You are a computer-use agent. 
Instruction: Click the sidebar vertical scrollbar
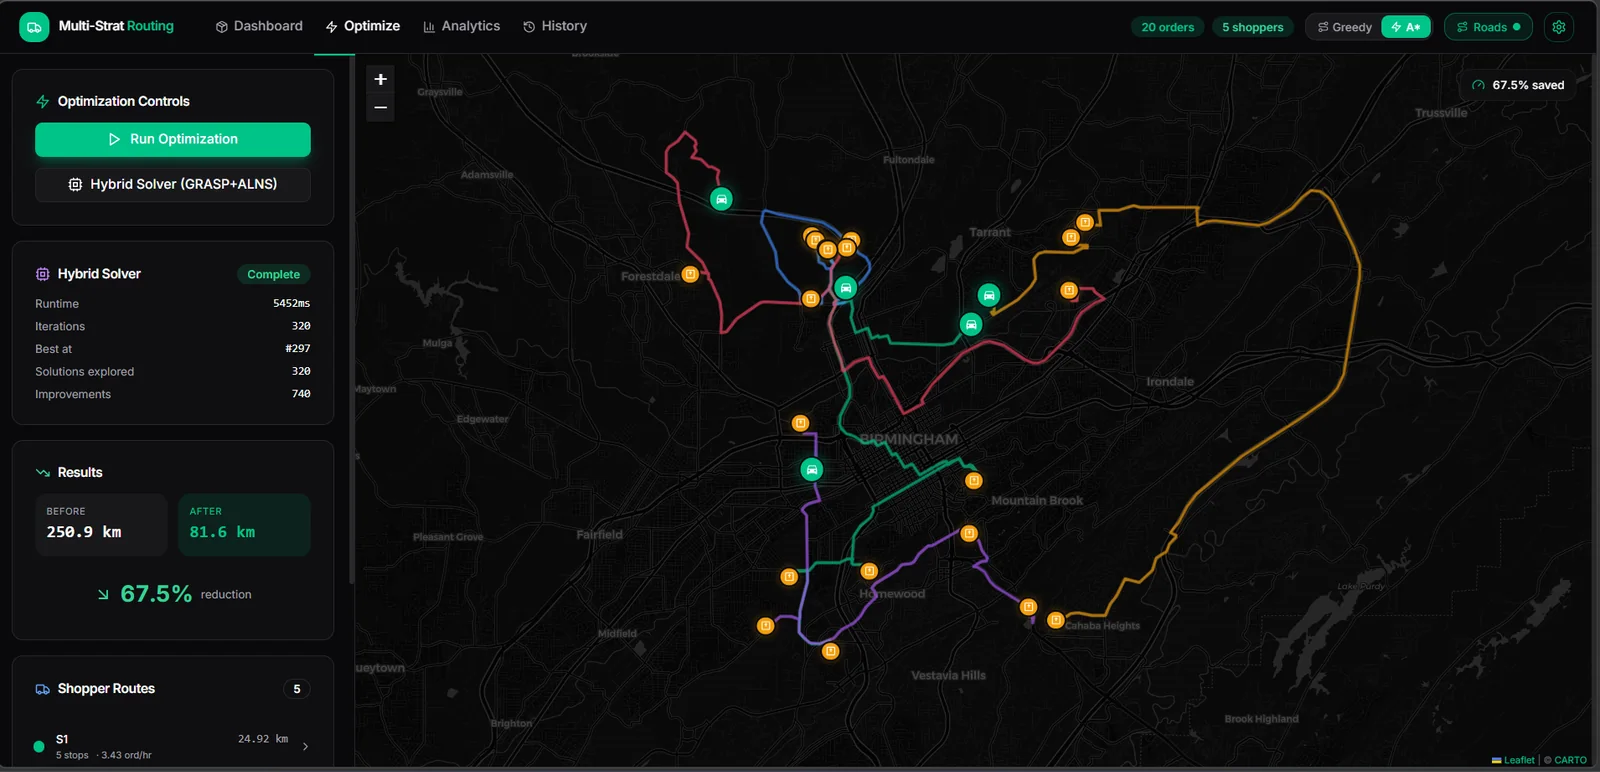pos(351,320)
